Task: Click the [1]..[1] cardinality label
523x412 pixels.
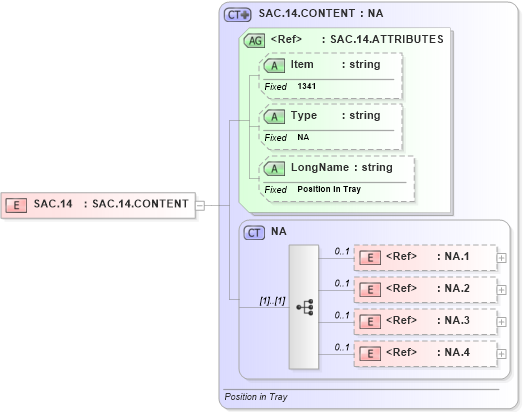Action: [x=272, y=301]
